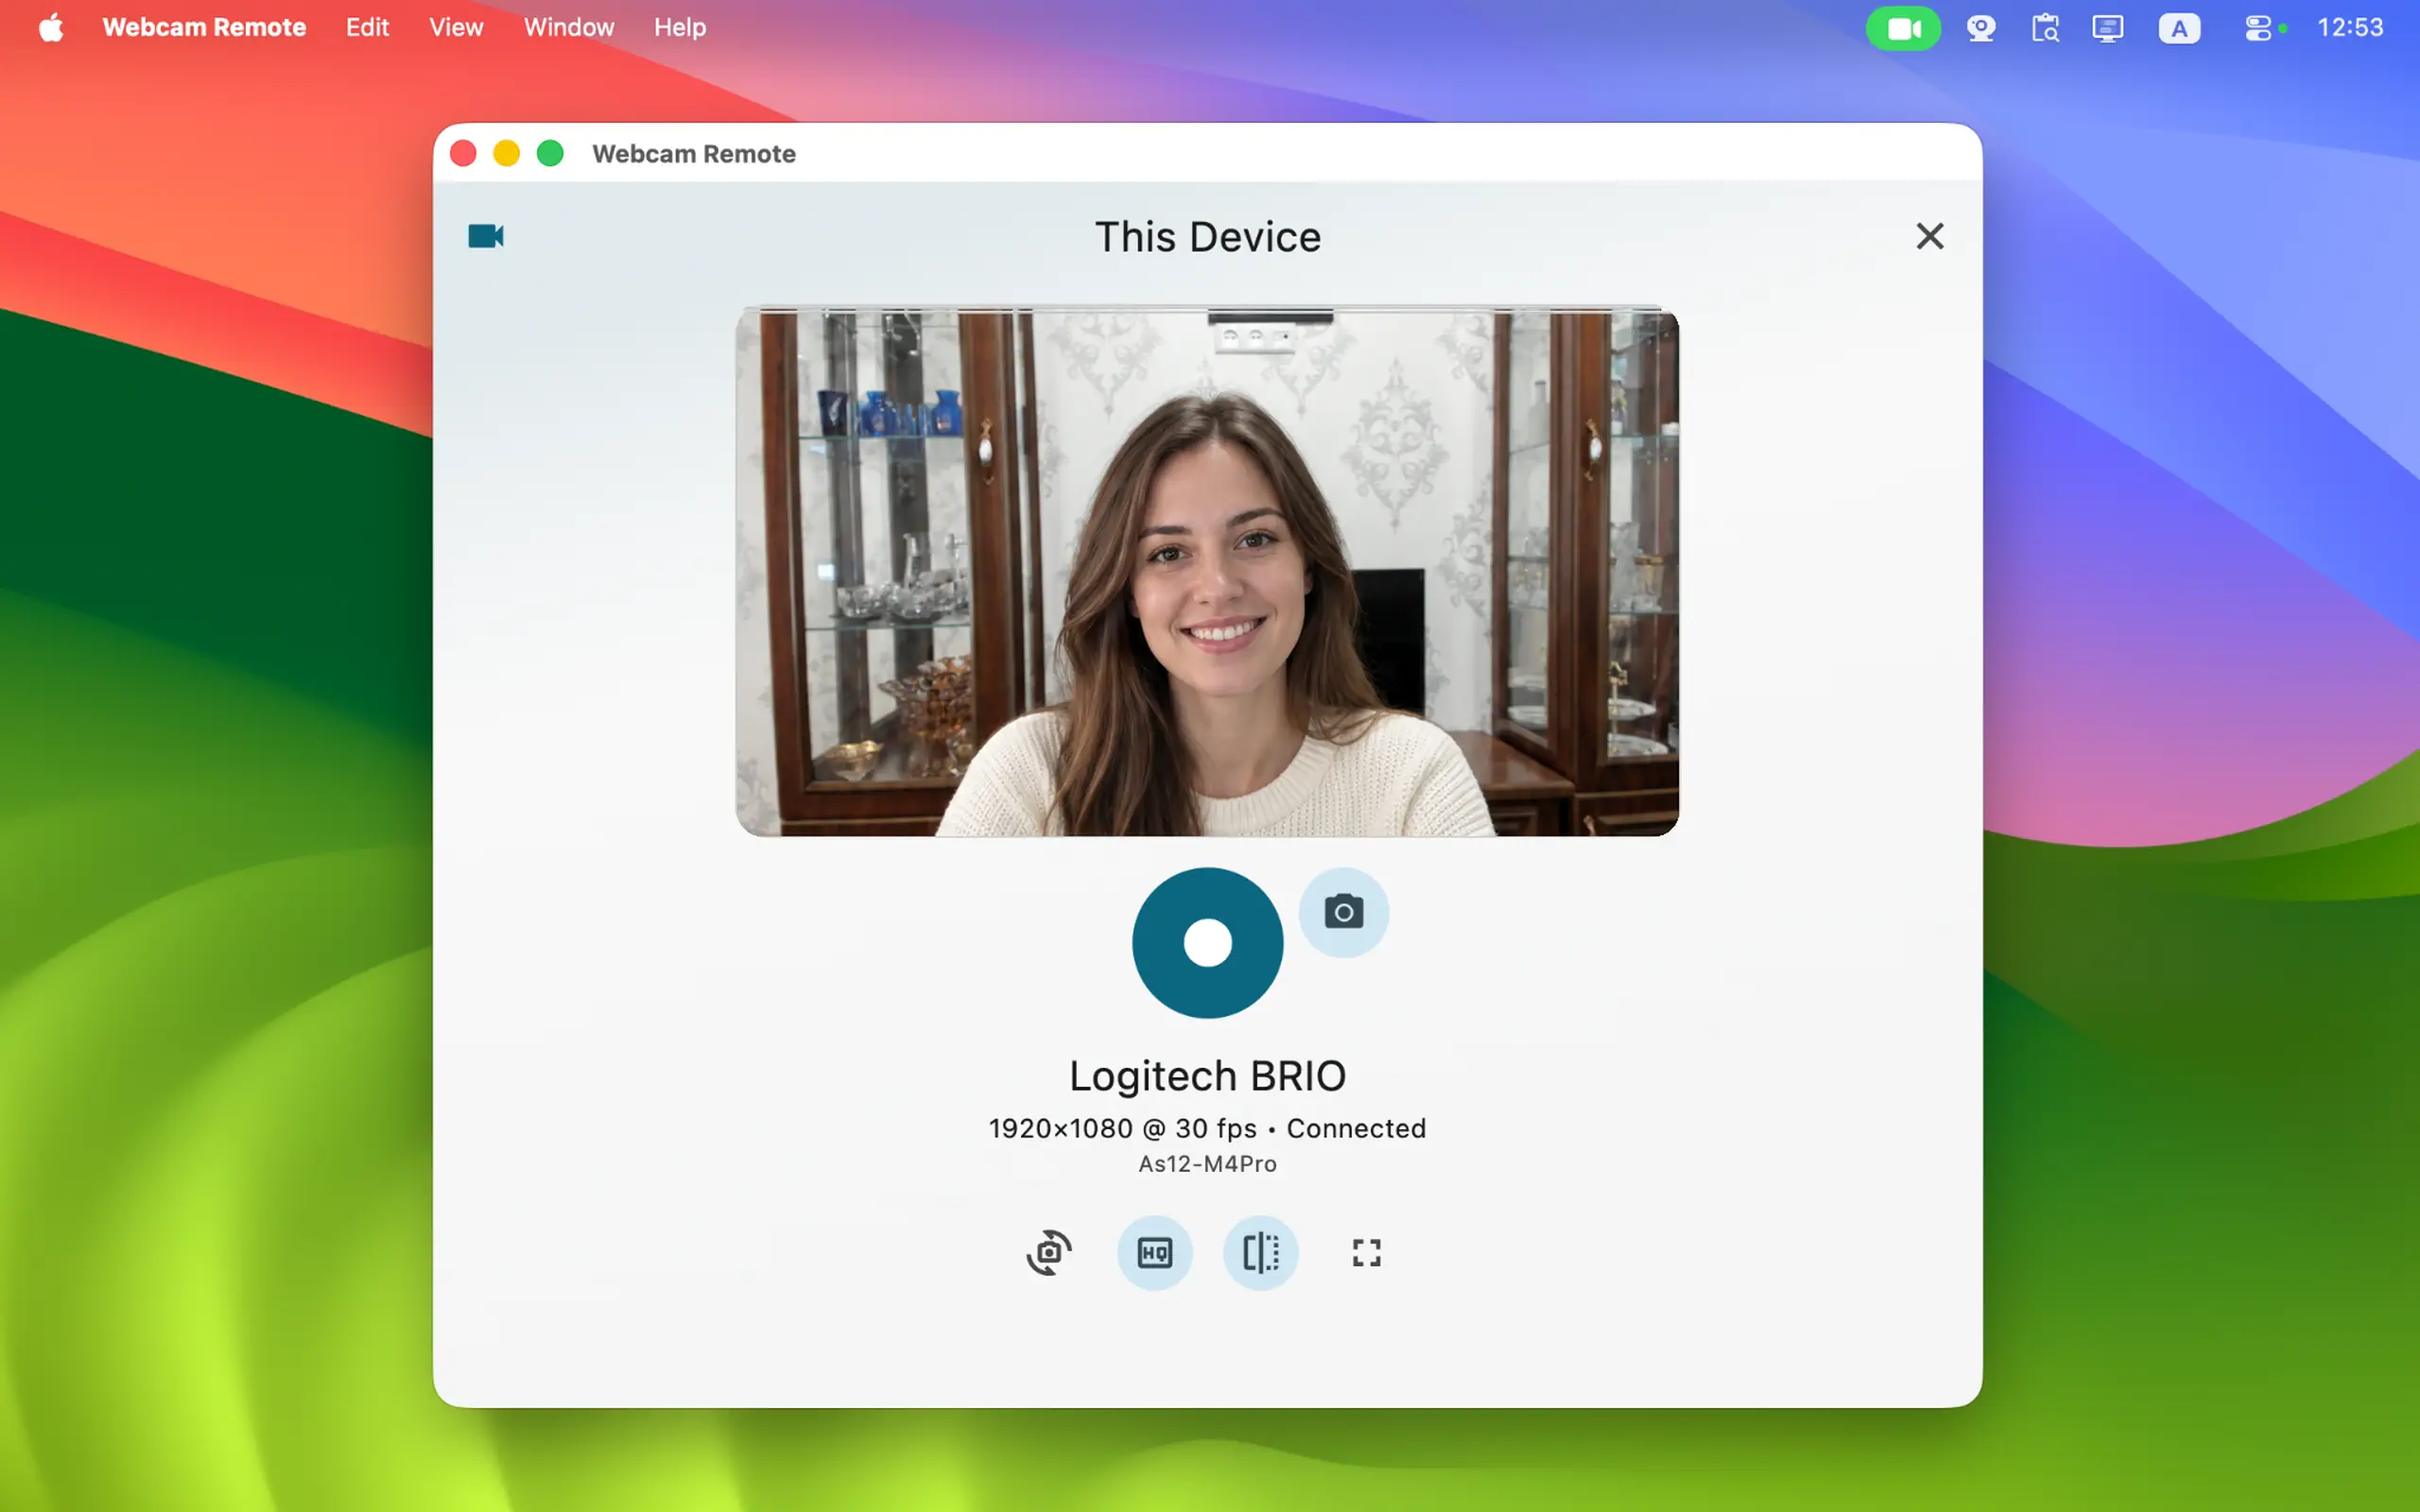
Task: Open clipboard search menu bar icon
Action: [2045, 28]
